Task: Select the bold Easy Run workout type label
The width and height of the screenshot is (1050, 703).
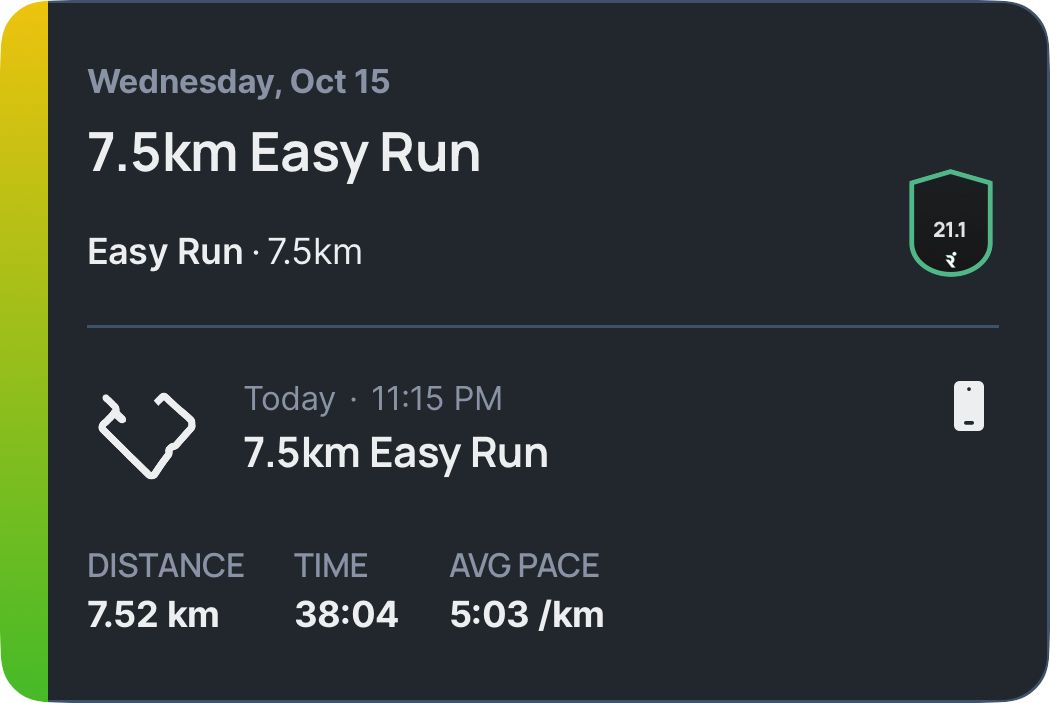Action: point(165,252)
